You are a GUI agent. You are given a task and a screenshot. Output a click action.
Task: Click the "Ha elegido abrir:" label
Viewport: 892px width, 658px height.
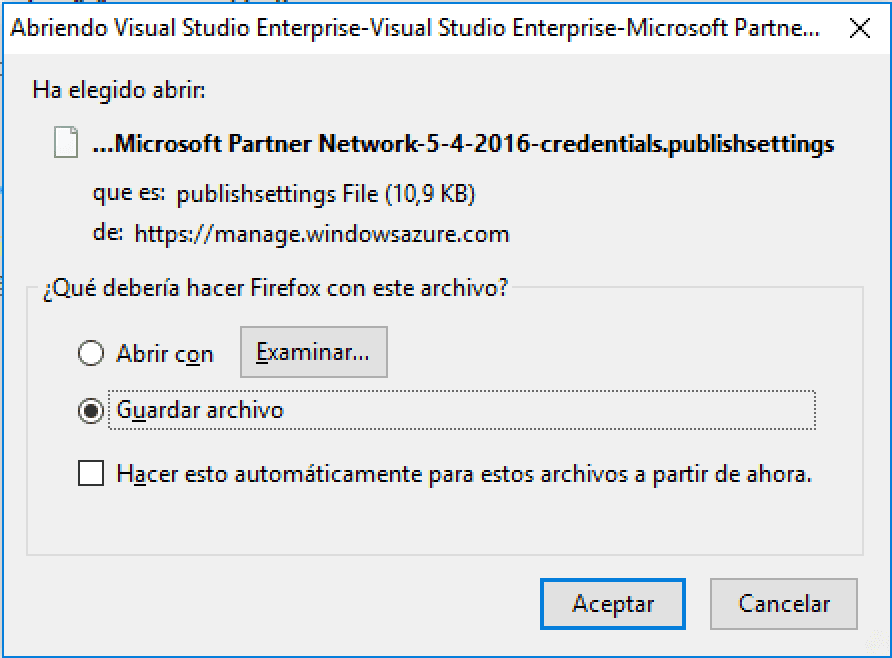pos(119,90)
